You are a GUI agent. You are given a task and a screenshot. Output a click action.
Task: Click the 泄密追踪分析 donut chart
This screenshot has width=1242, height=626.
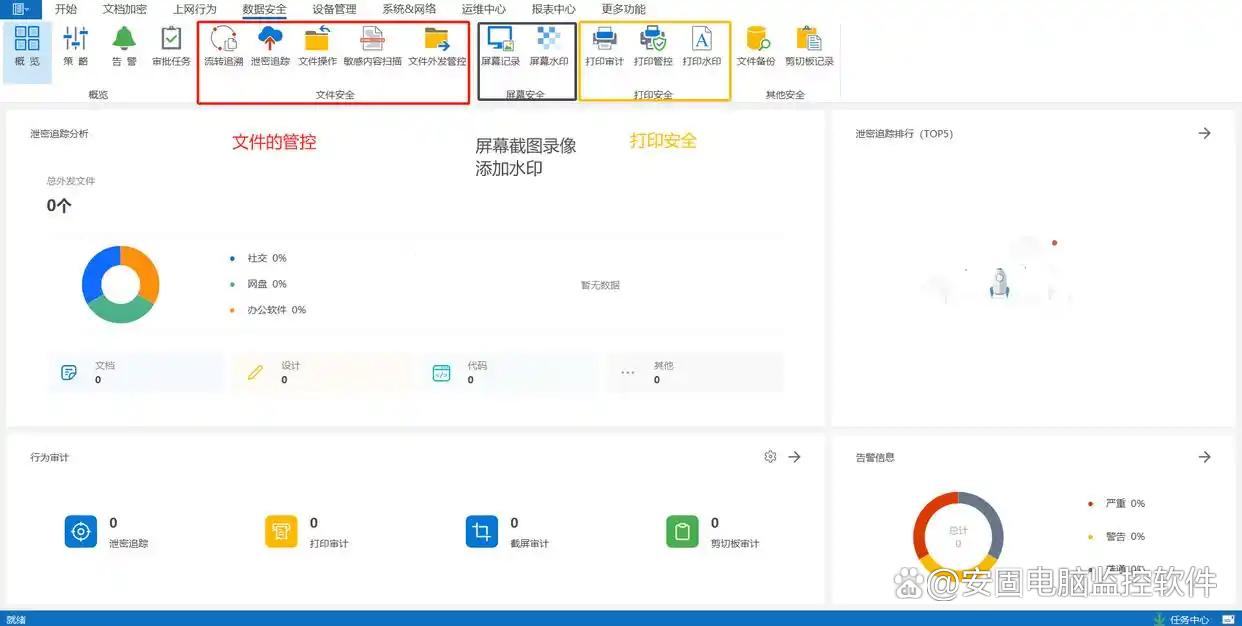coord(120,284)
